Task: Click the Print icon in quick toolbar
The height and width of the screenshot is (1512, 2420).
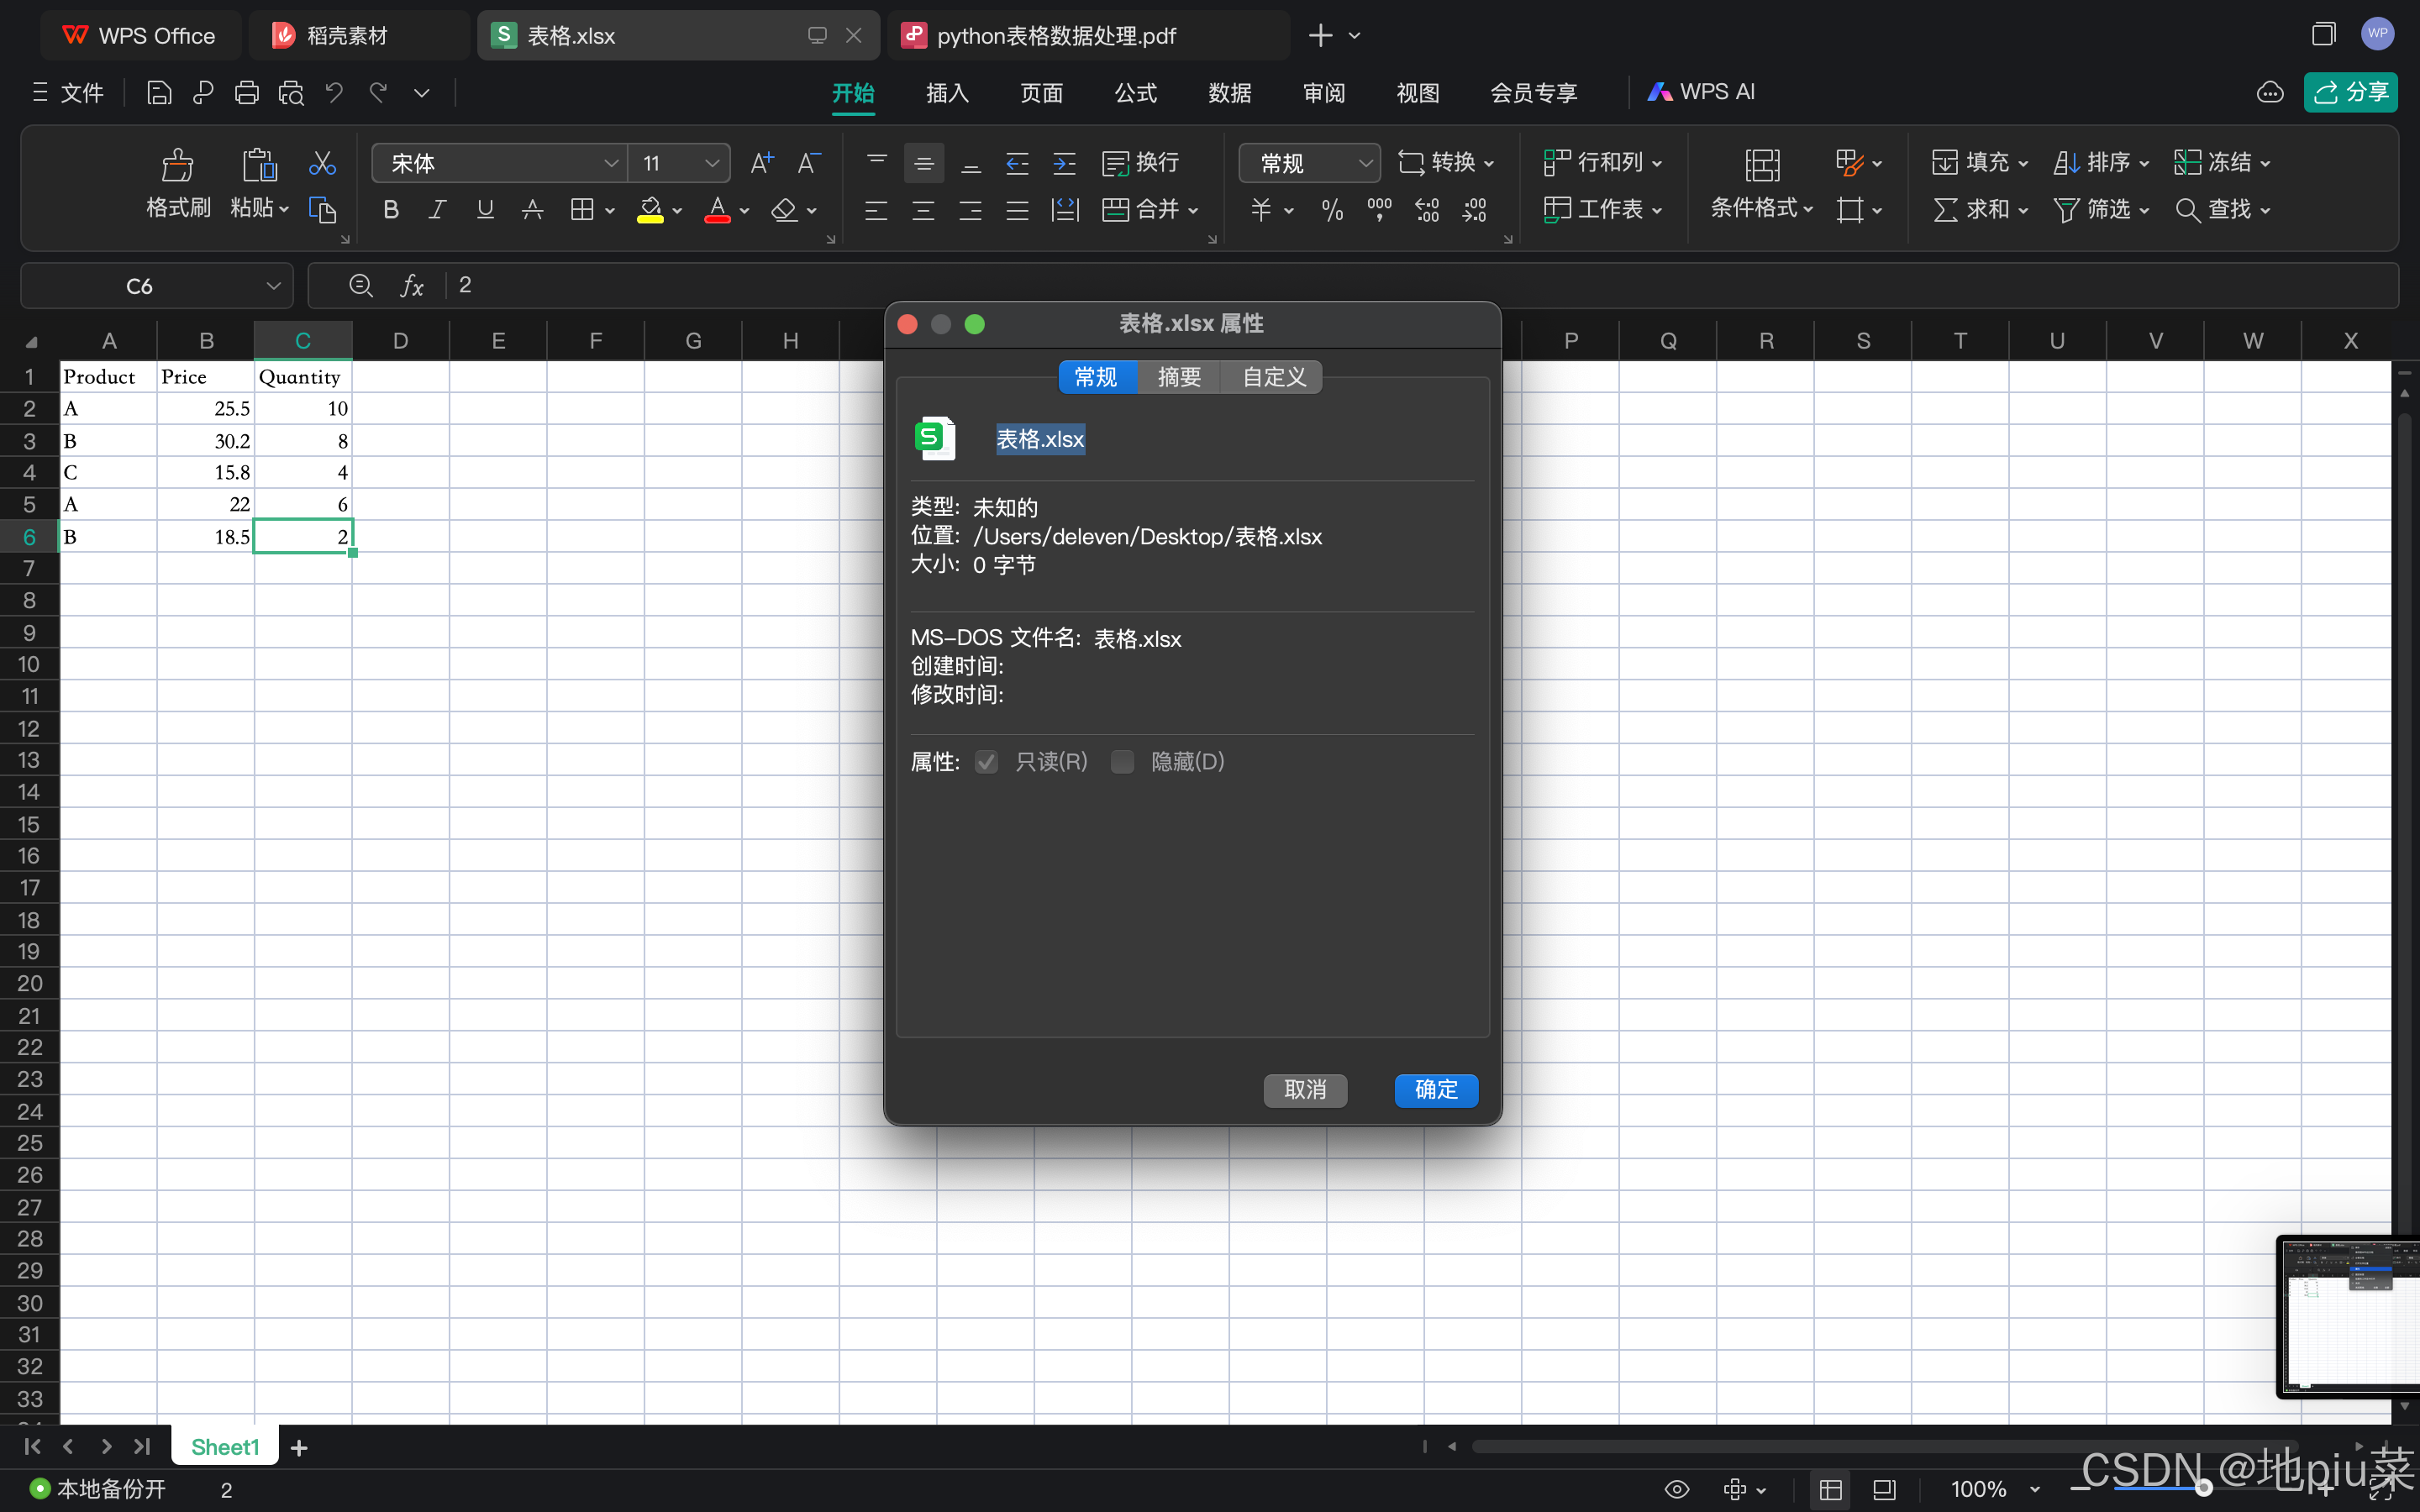Action: coord(246,93)
